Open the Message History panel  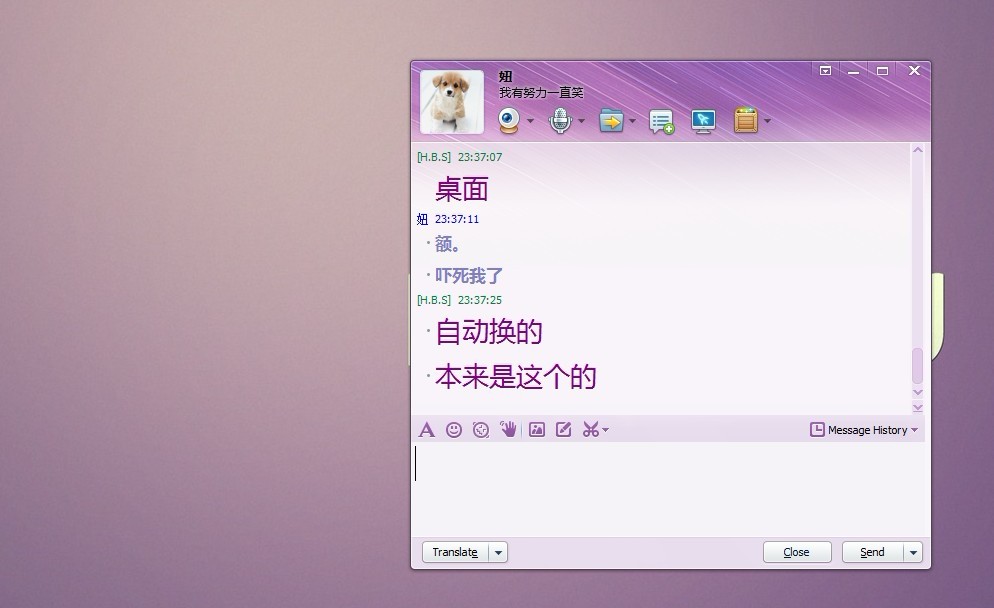coord(863,430)
